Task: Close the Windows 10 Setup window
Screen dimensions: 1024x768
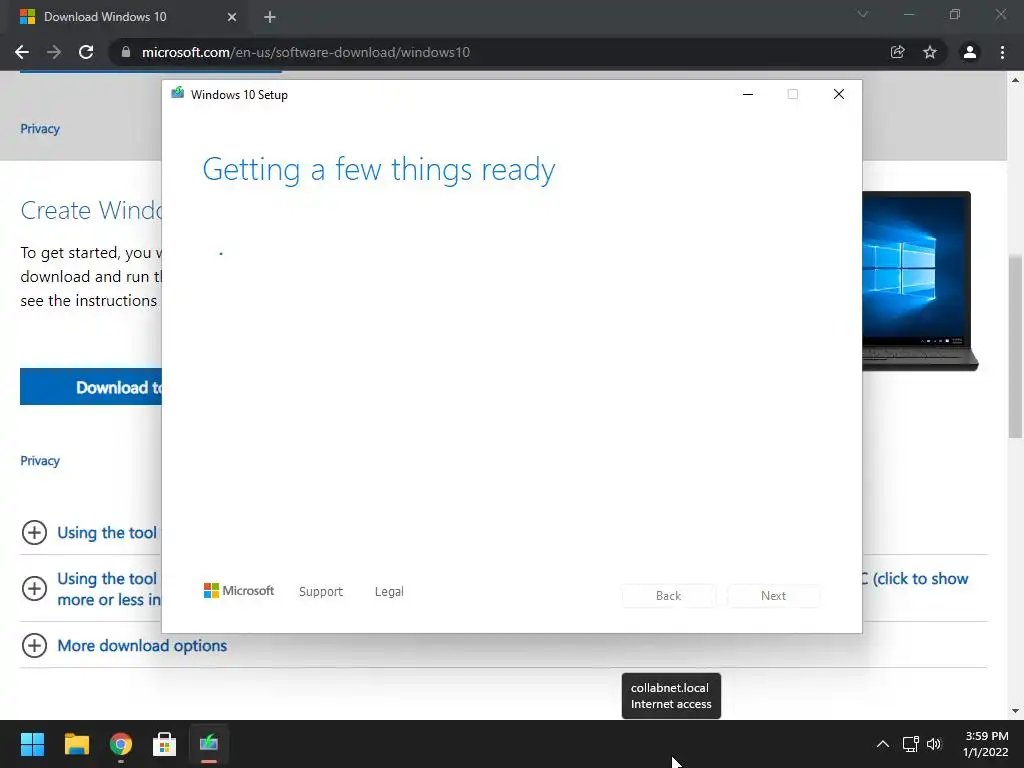Action: tap(839, 95)
